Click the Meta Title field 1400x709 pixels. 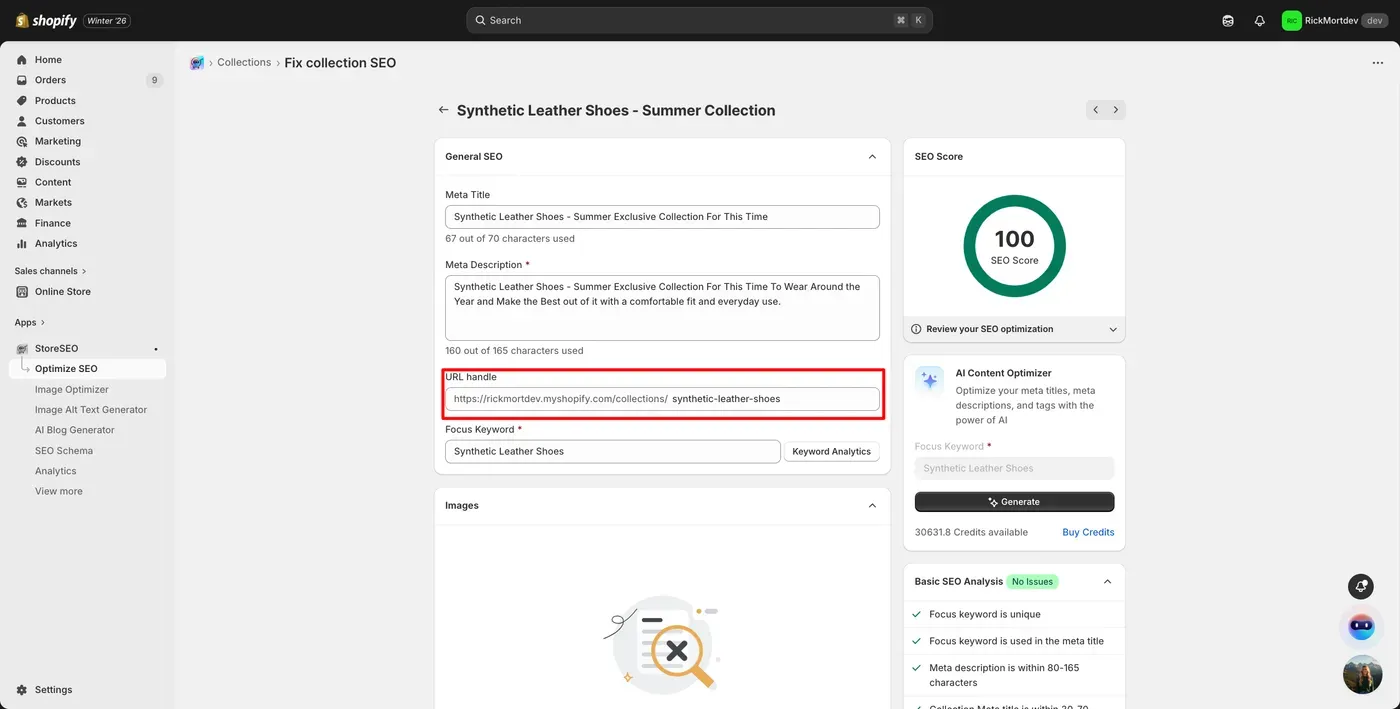tap(662, 217)
